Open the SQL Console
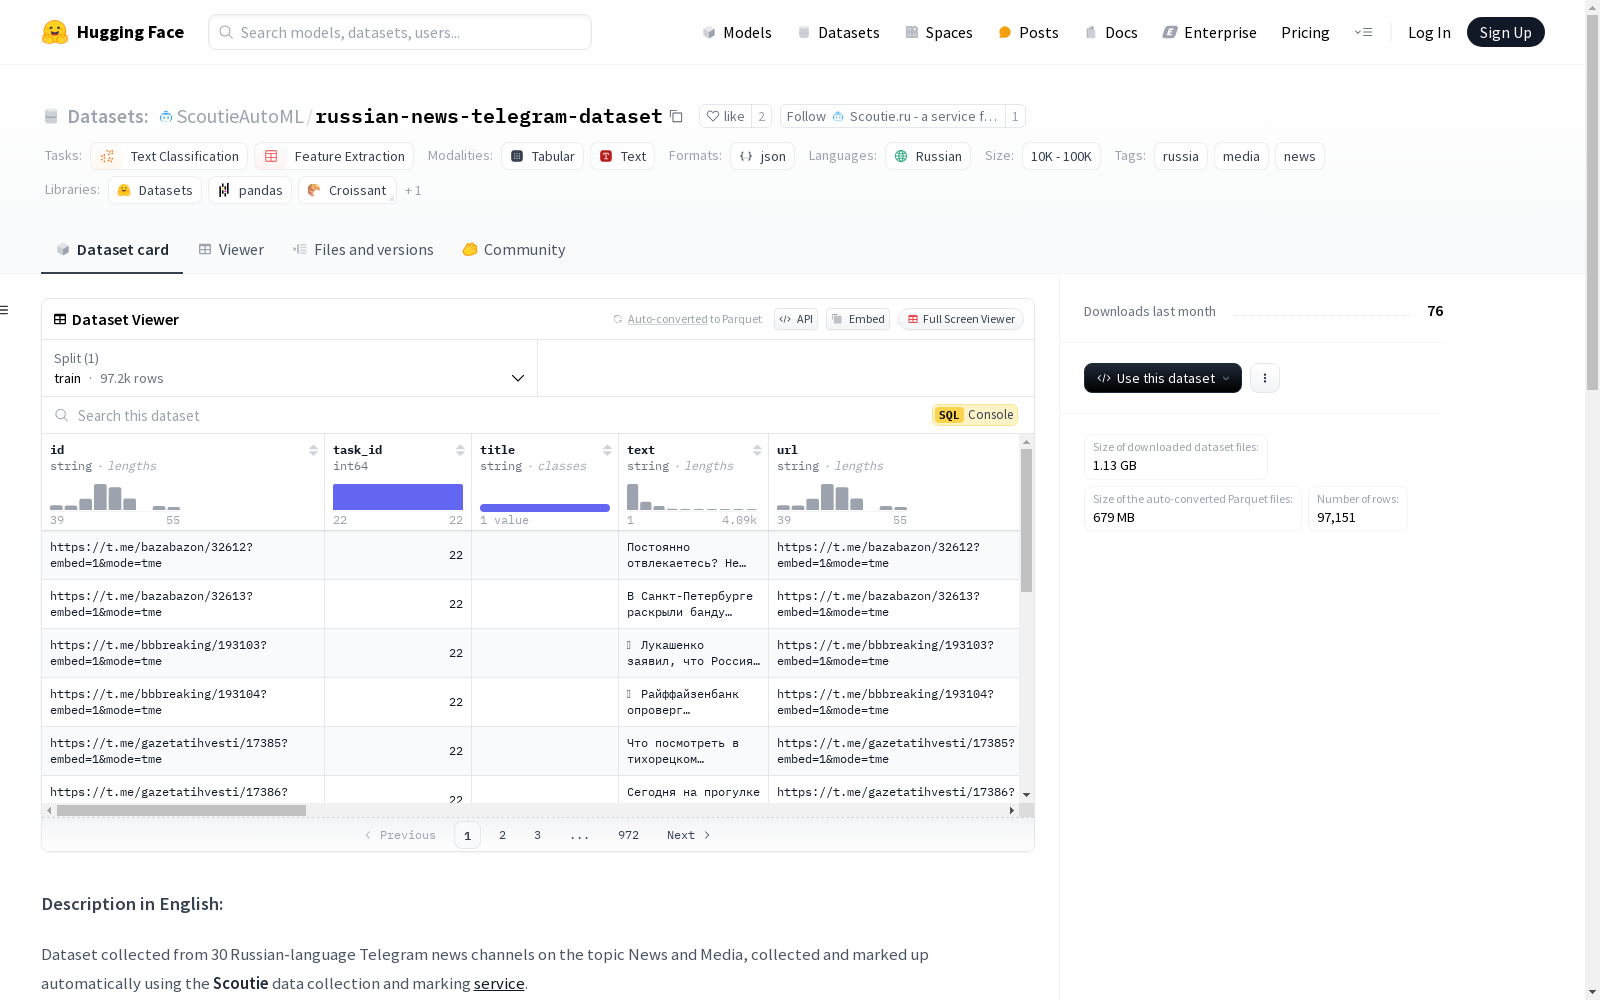This screenshot has height=1000, width=1600. pyautogui.click(x=975, y=415)
